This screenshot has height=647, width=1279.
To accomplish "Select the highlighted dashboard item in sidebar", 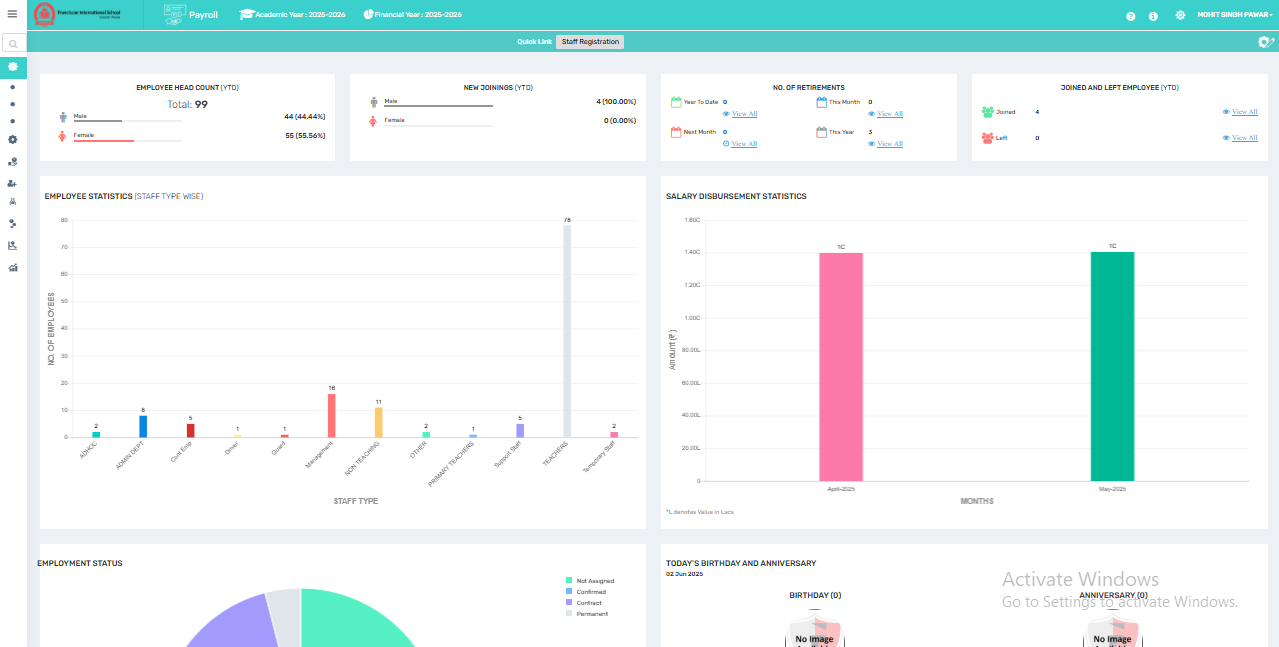I will pyautogui.click(x=13, y=67).
